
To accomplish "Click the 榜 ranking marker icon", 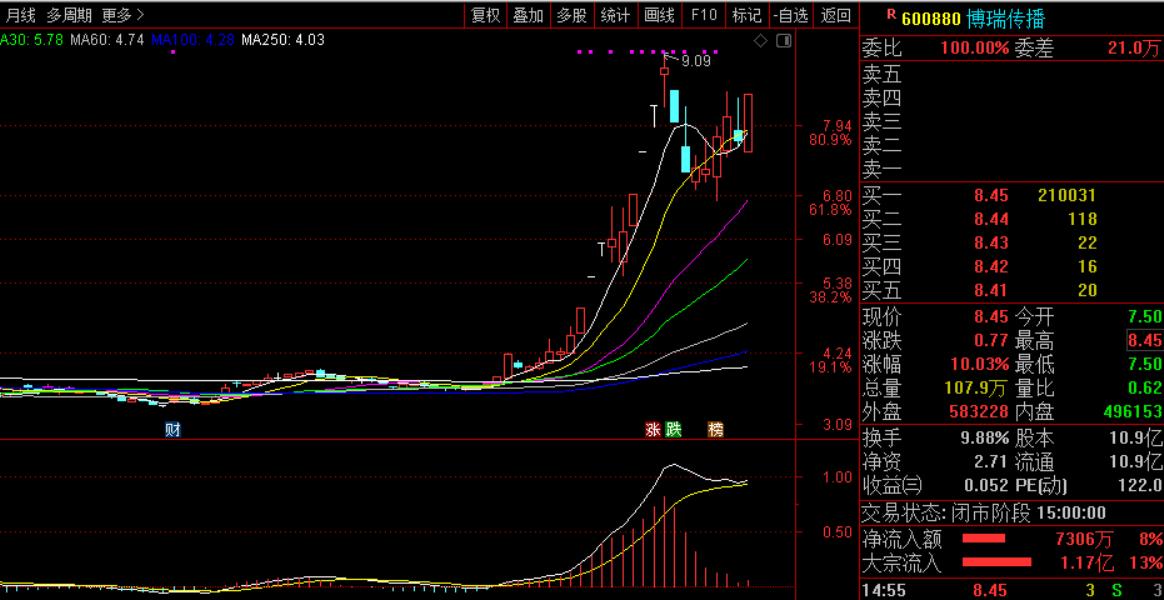I will [715, 430].
